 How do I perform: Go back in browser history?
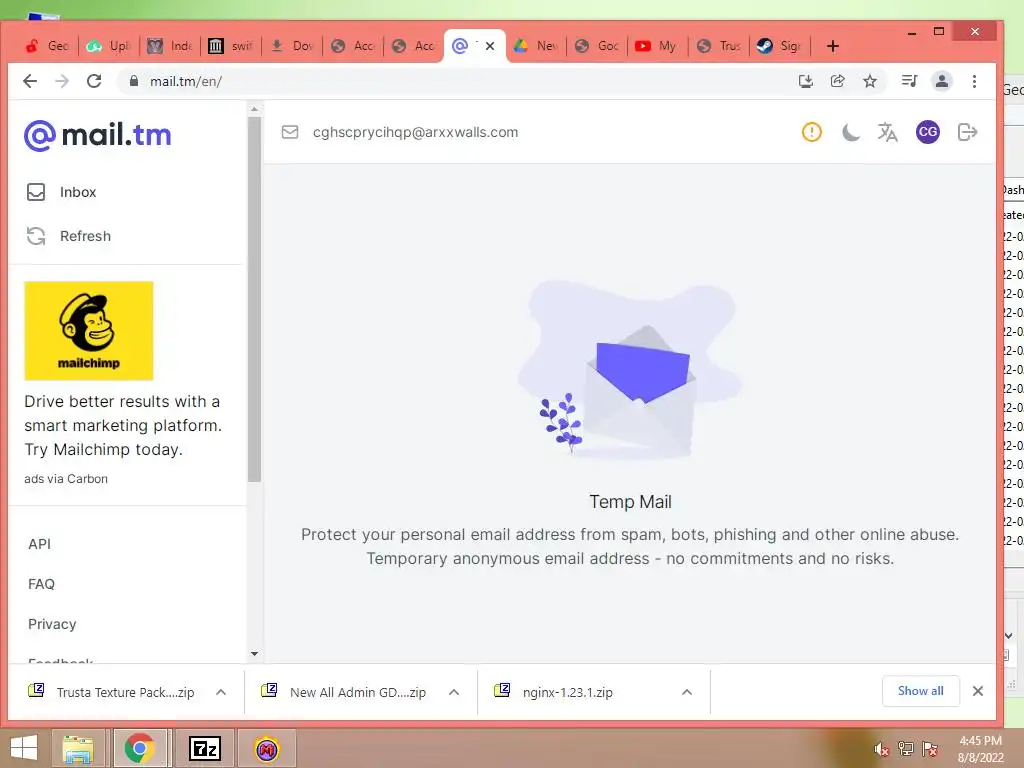30,81
